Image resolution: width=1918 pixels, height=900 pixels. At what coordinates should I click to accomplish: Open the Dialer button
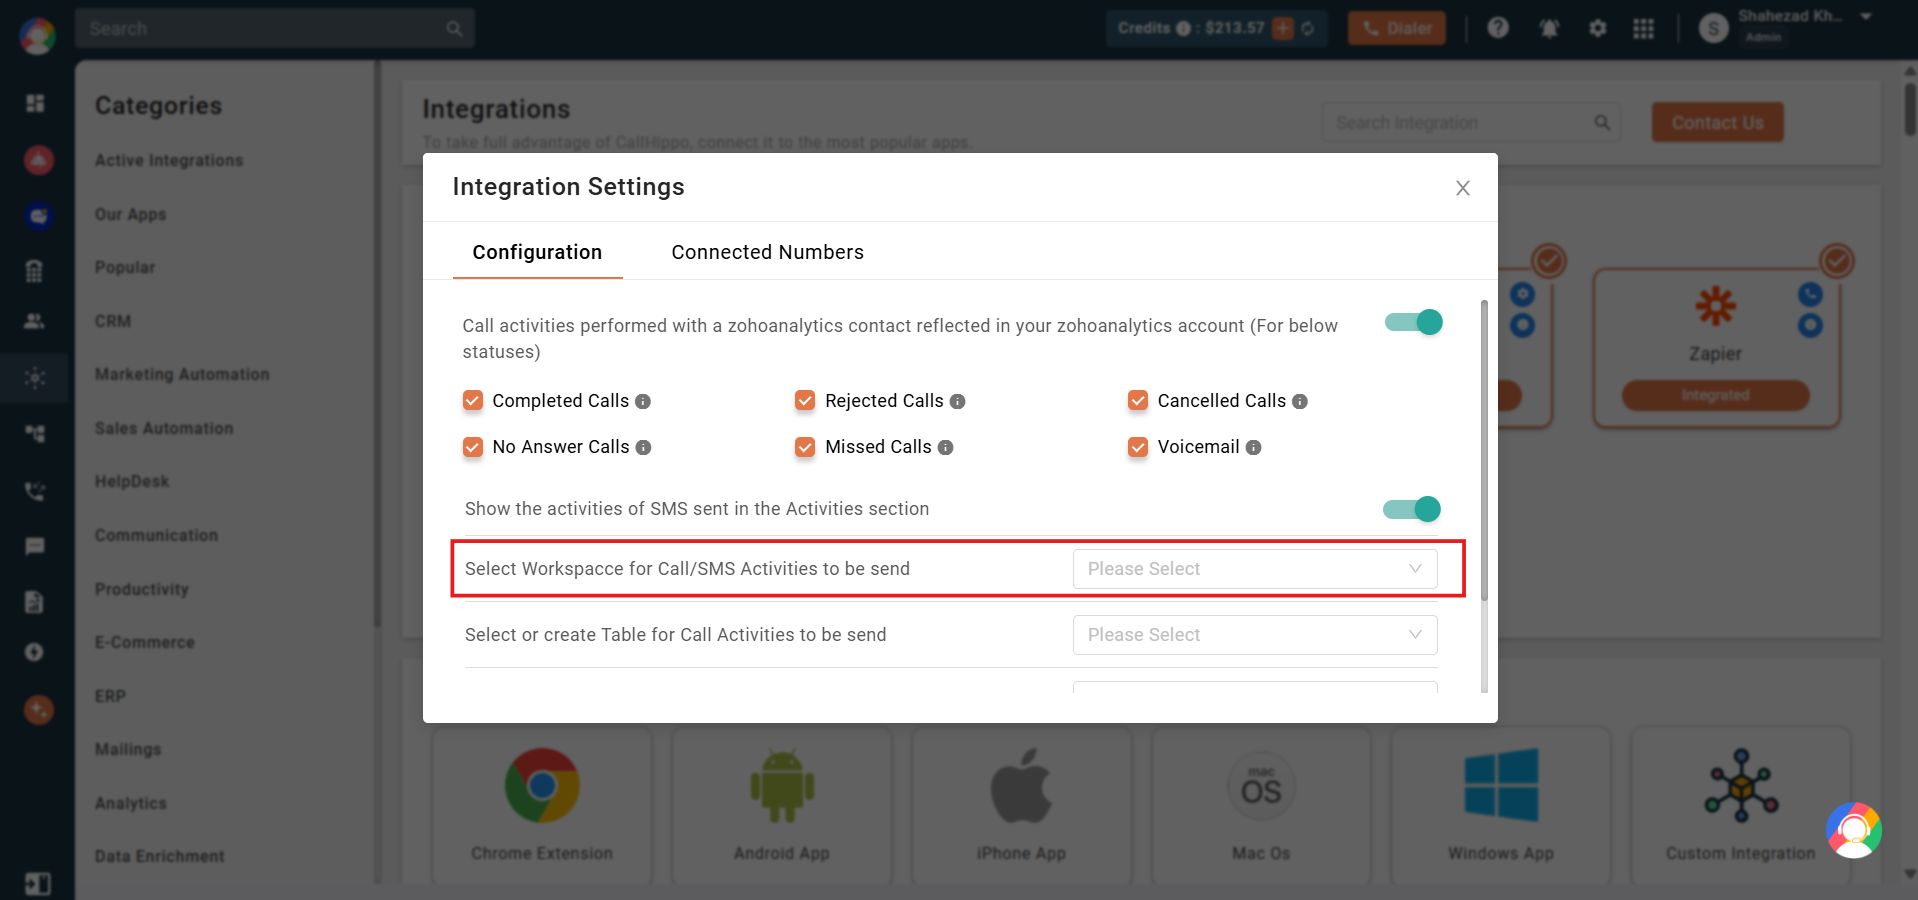point(1397,28)
